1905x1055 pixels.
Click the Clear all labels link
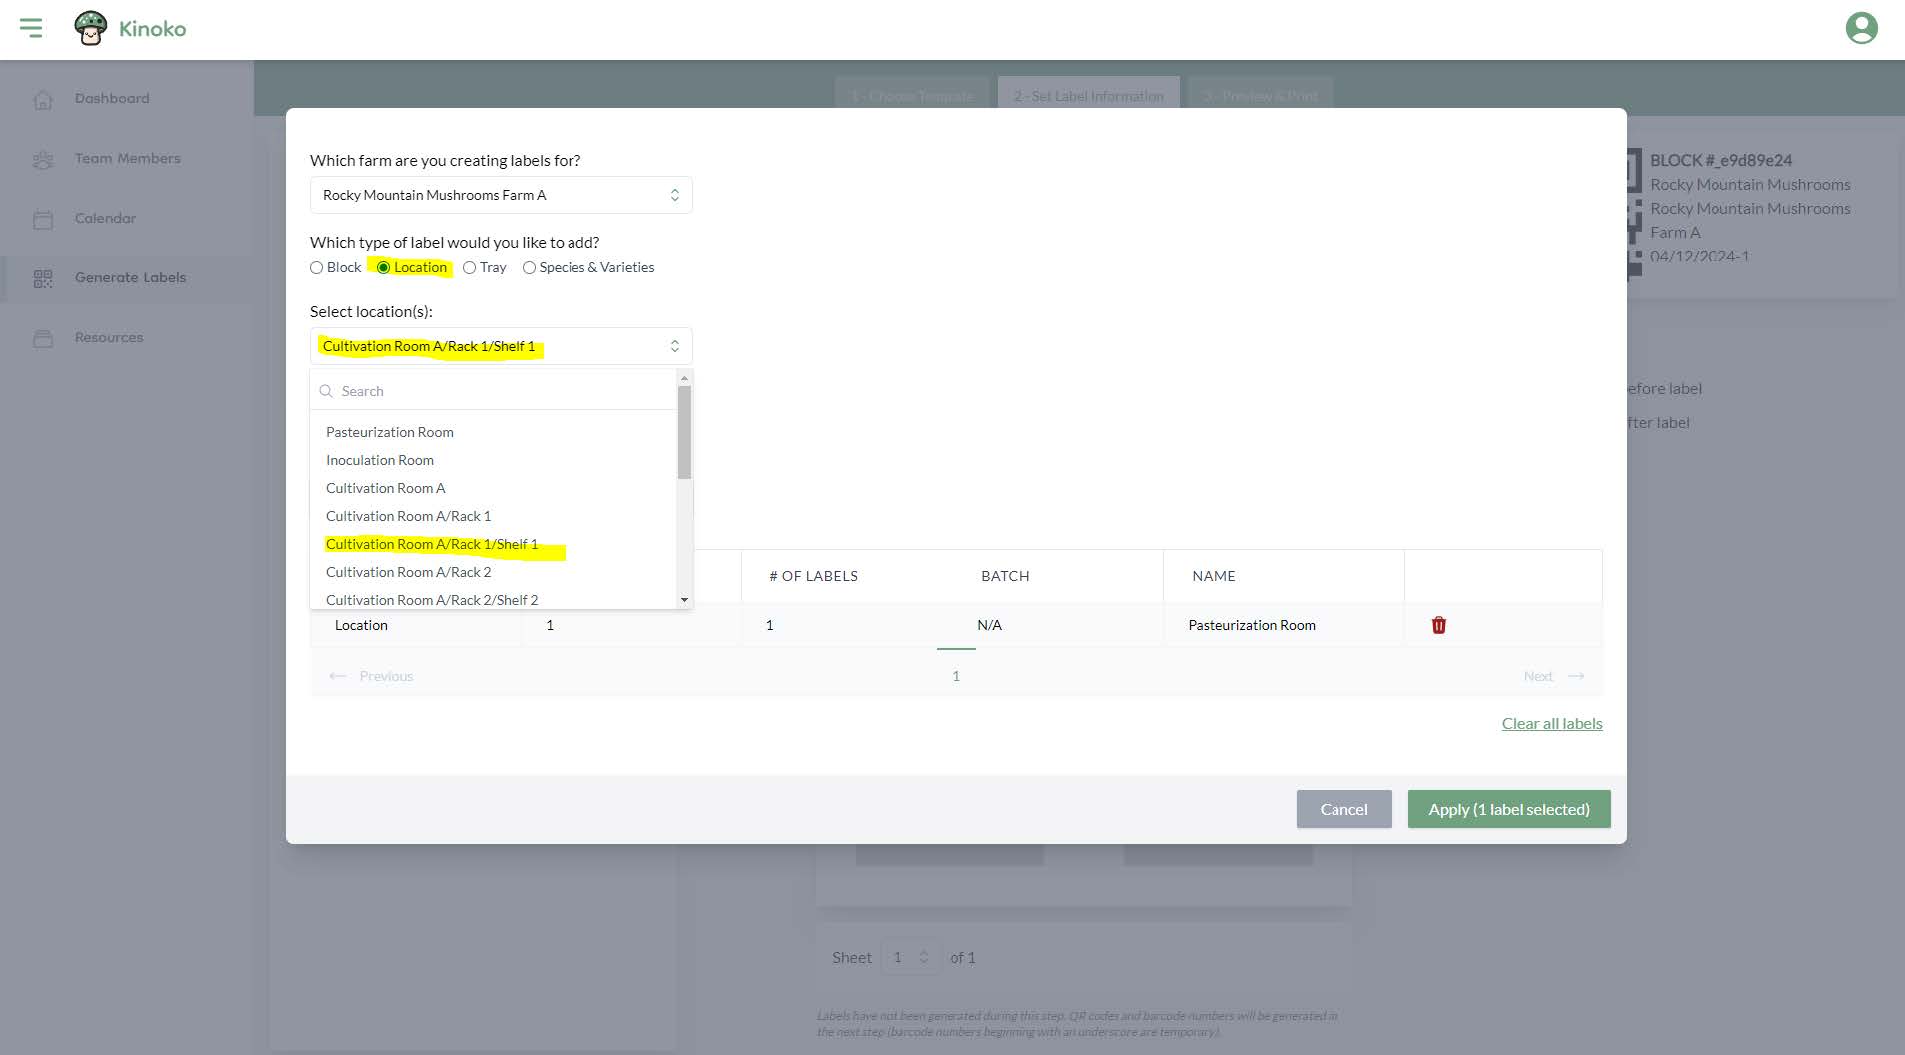click(1551, 723)
